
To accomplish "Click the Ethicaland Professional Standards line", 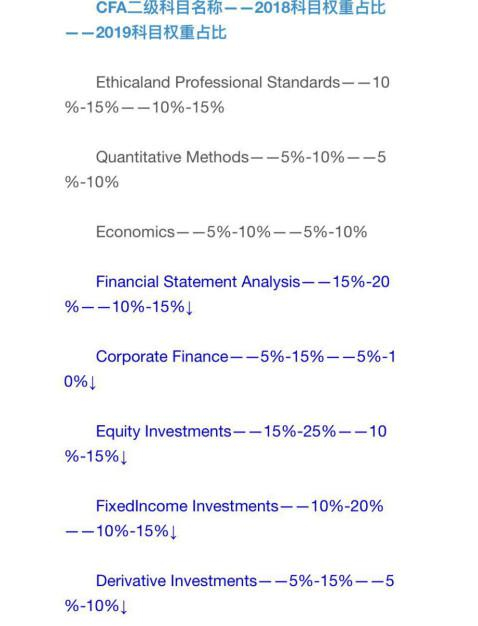I will pos(218,82).
